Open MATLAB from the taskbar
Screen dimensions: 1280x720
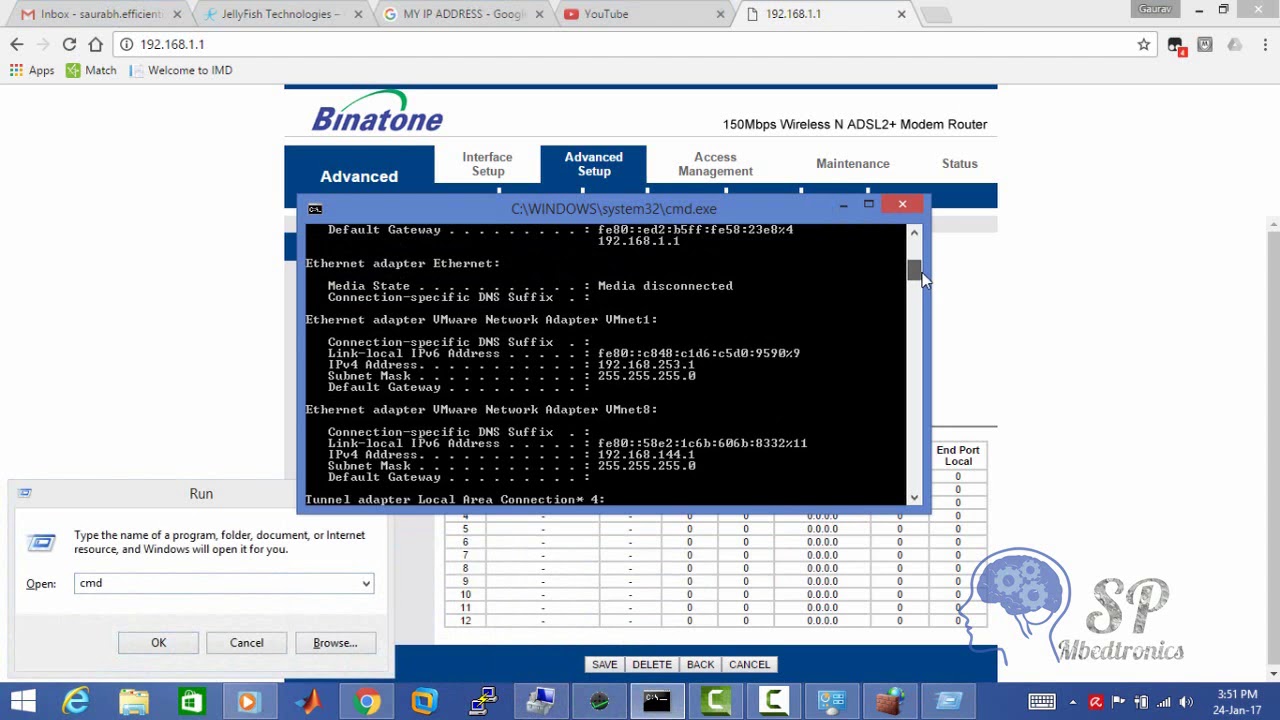(x=308, y=701)
